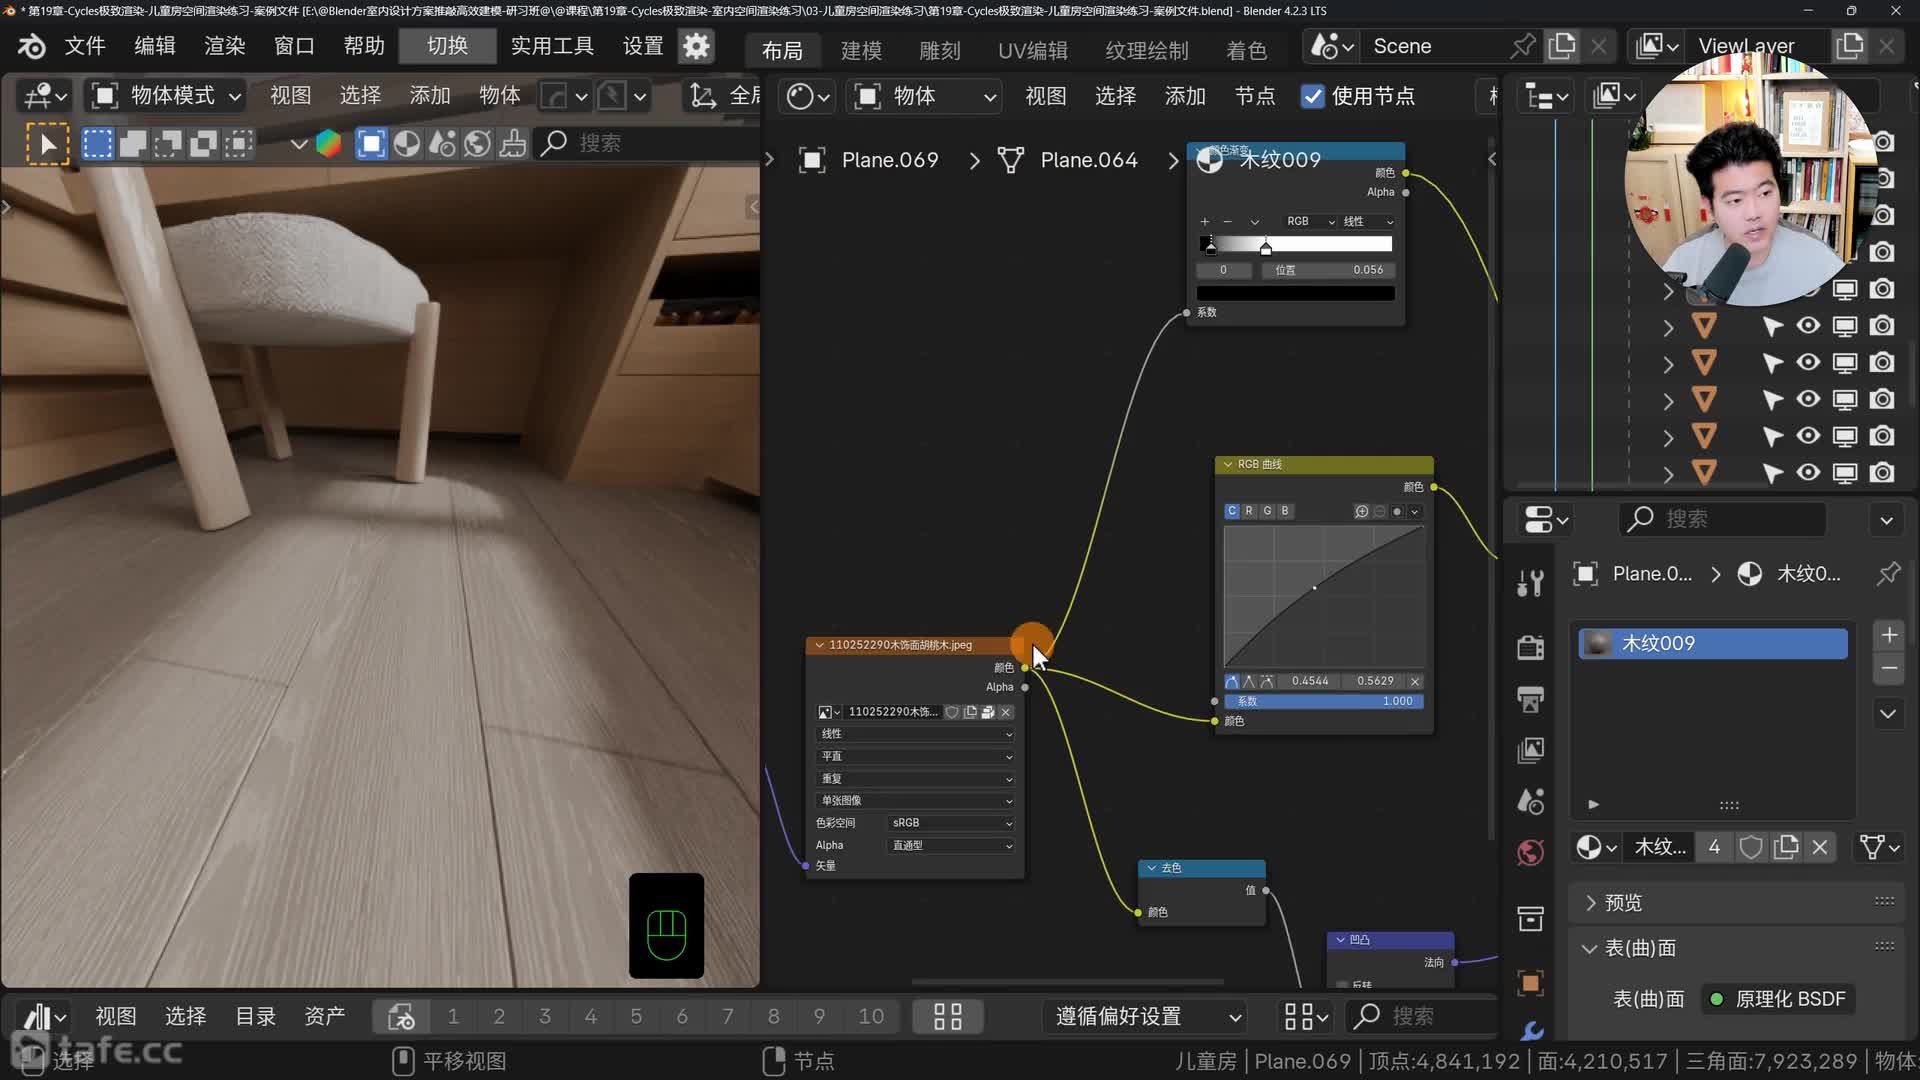Toggle the eye visibility of the first triangle-icon outliner row

(x=1808, y=326)
